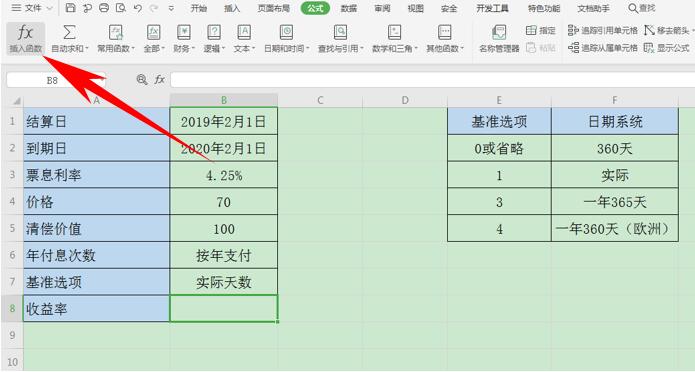This screenshot has width=695, height=372.
Task: Select the Formulas (公式) tab
Action: (x=315, y=8)
